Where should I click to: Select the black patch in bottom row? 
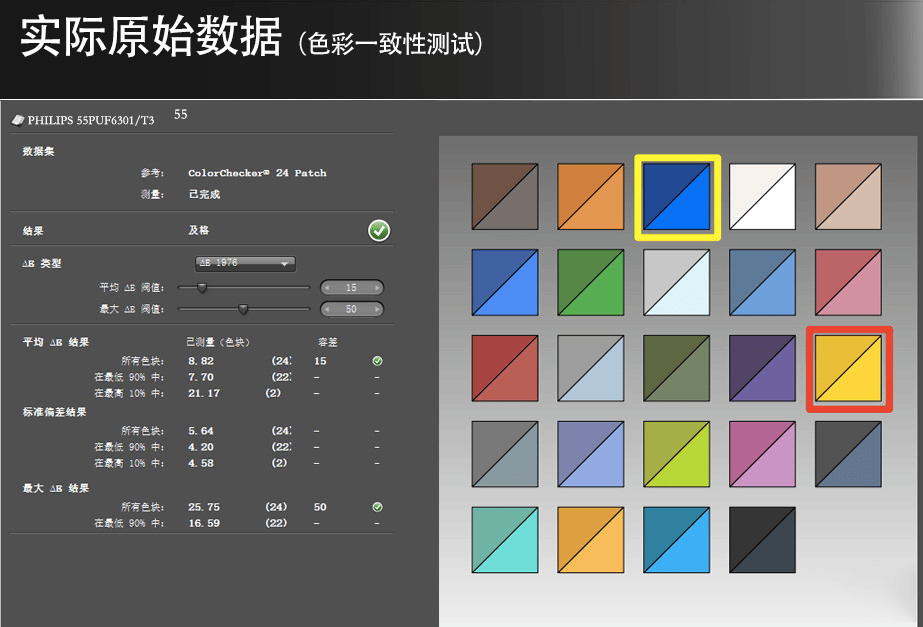pyautogui.click(x=762, y=540)
